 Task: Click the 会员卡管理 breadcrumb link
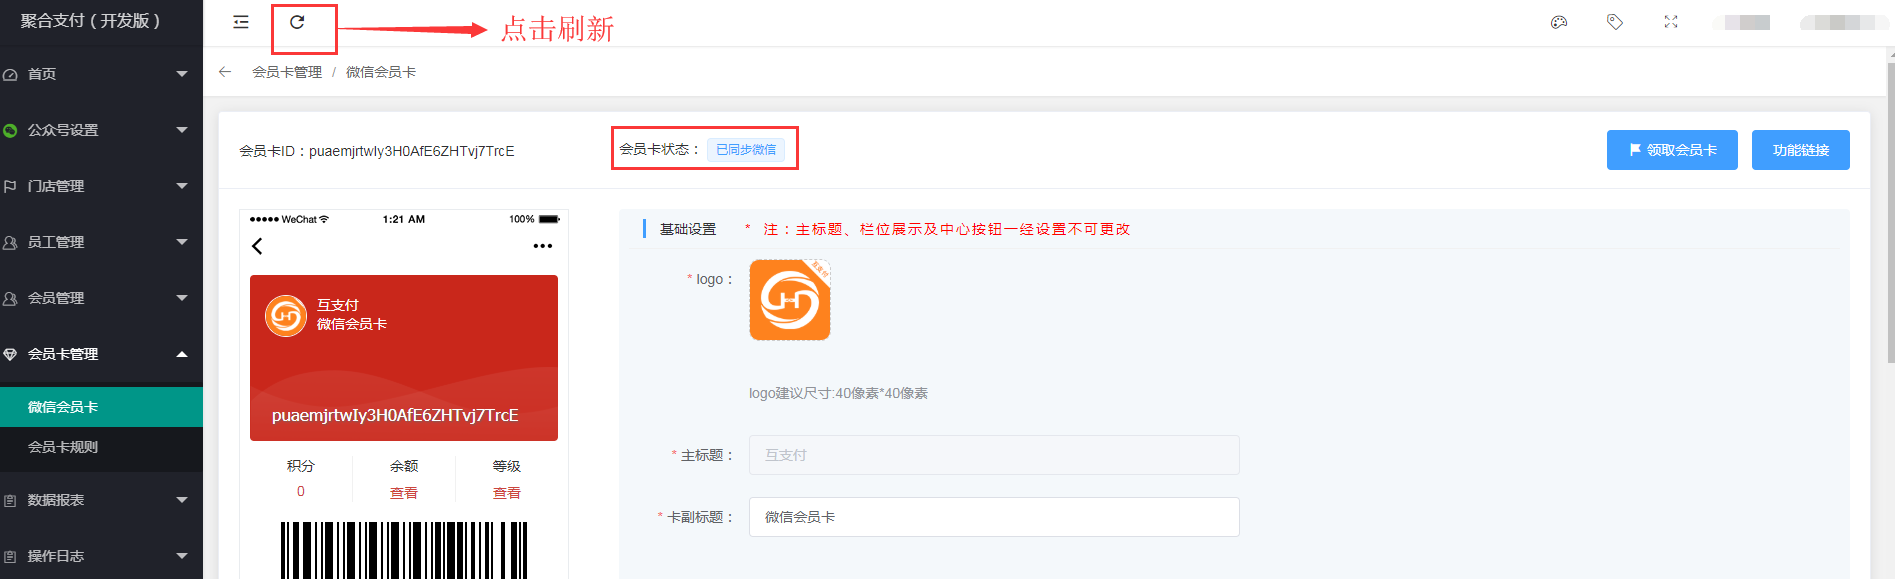coord(287,72)
